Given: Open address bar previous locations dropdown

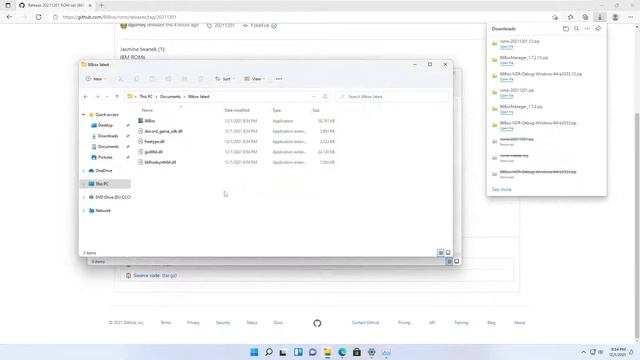Looking at the screenshot, I should pyautogui.click(x=314, y=97).
